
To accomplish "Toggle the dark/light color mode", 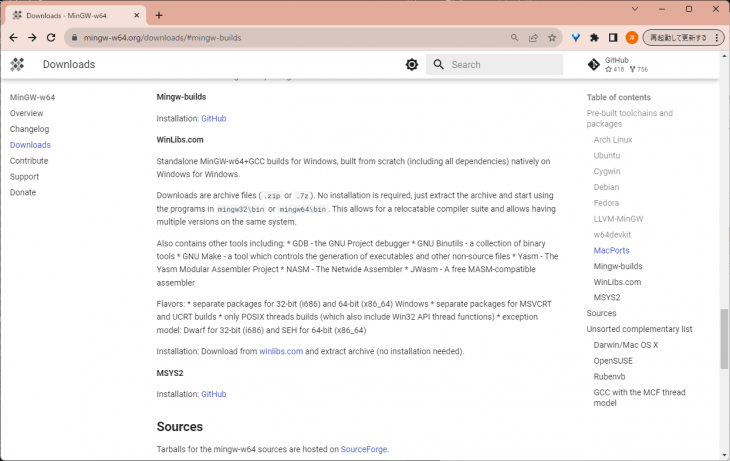I will pyautogui.click(x=412, y=64).
